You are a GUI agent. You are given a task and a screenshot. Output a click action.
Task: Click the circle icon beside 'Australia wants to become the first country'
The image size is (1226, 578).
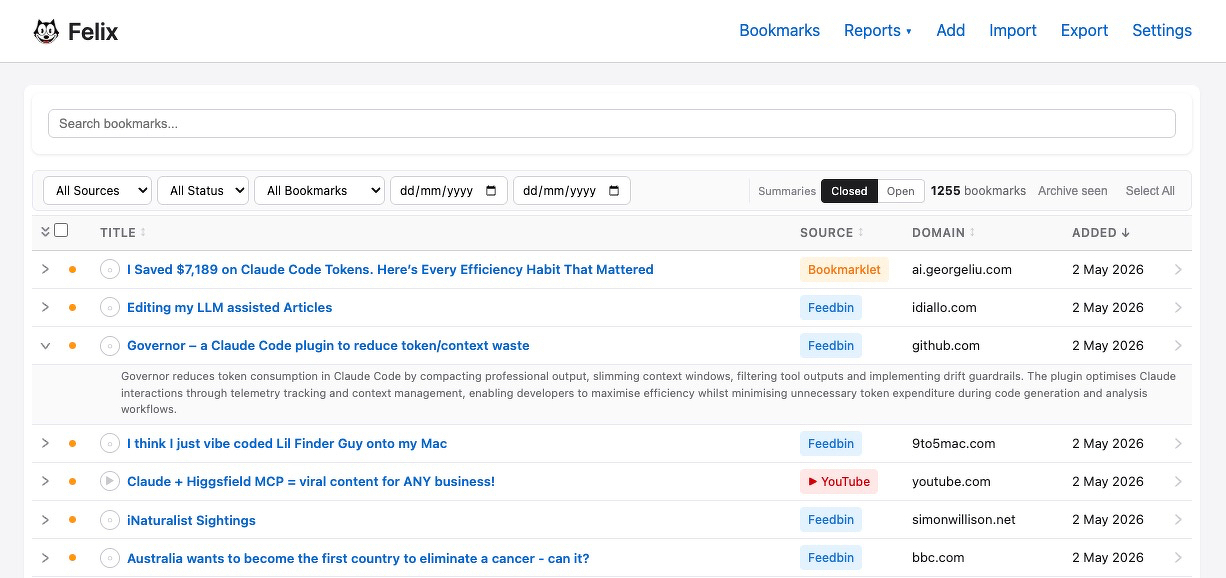click(x=110, y=558)
